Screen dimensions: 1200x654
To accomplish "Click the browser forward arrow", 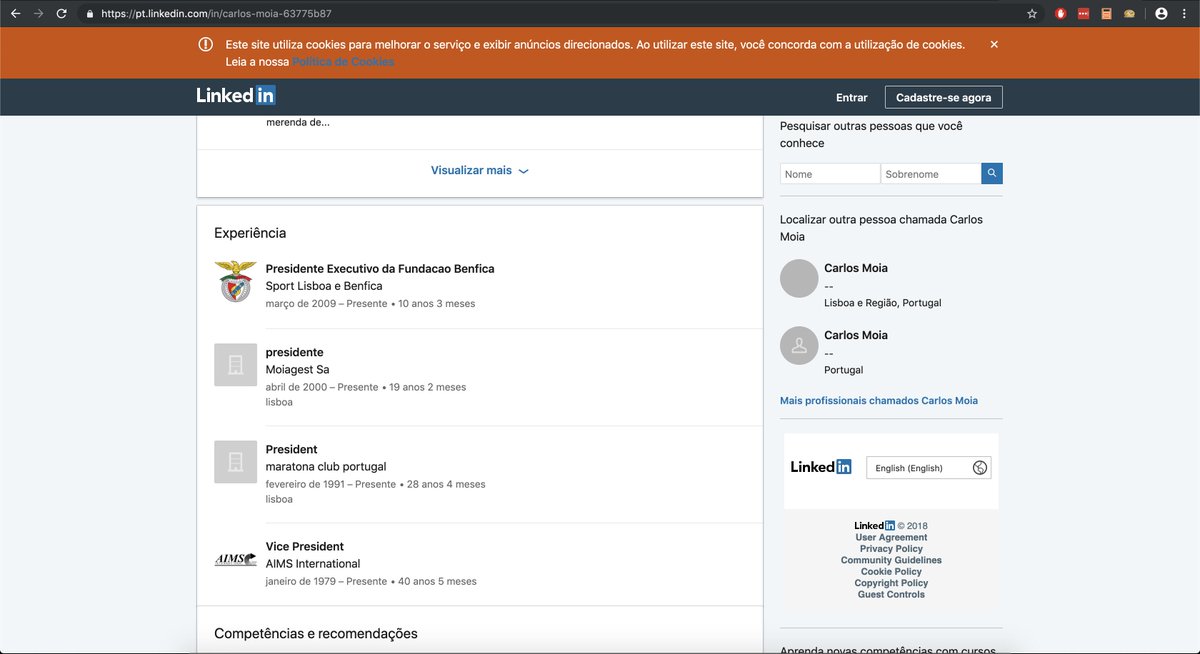I will 38,14.
